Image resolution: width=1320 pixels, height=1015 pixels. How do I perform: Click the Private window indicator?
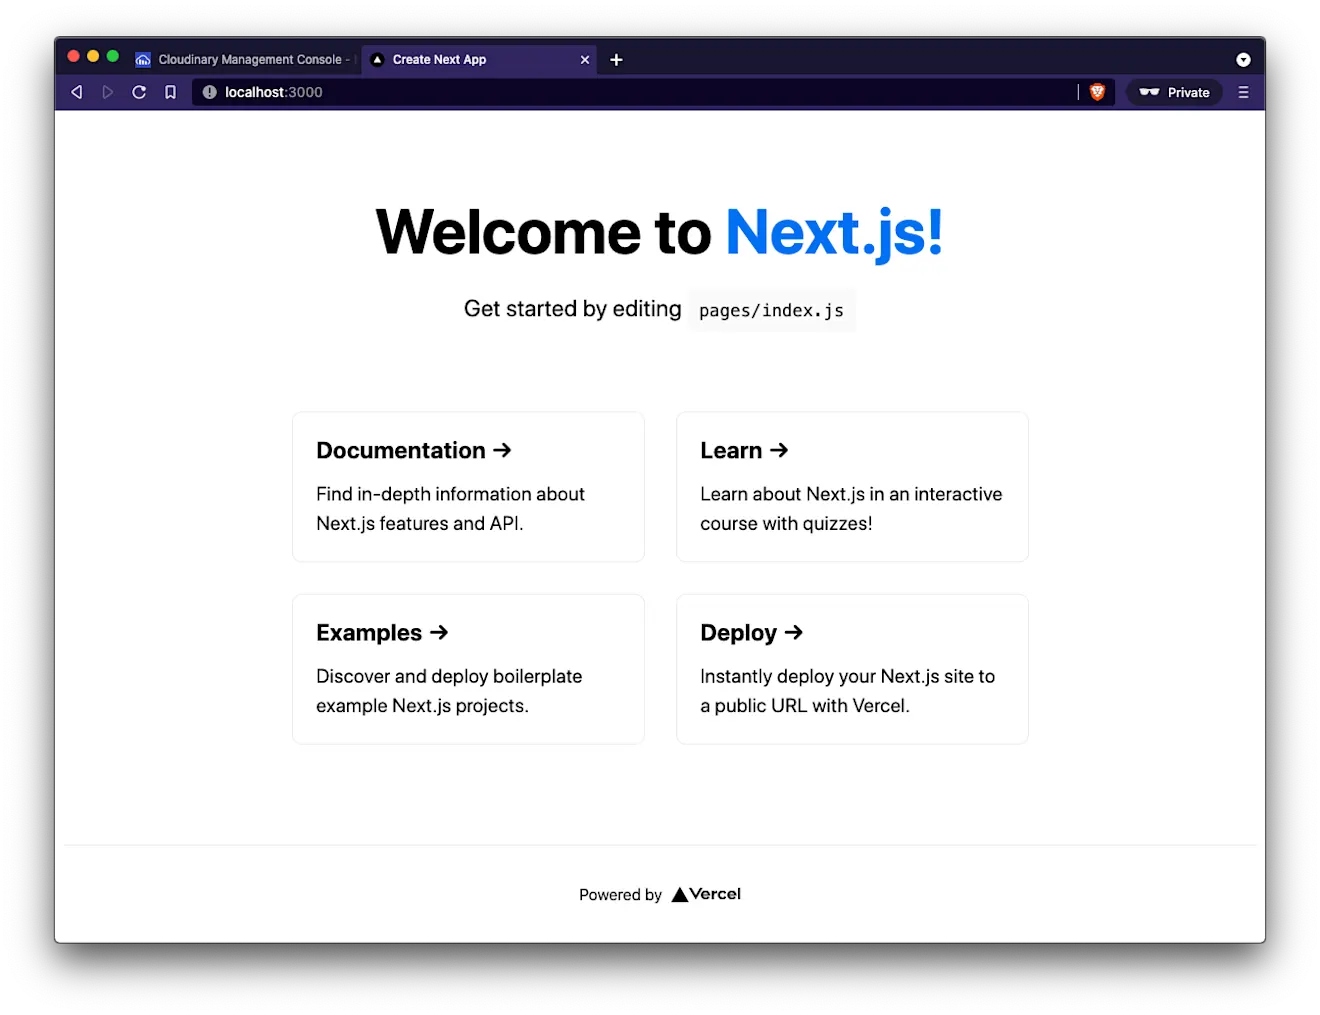pos(1174,92)
